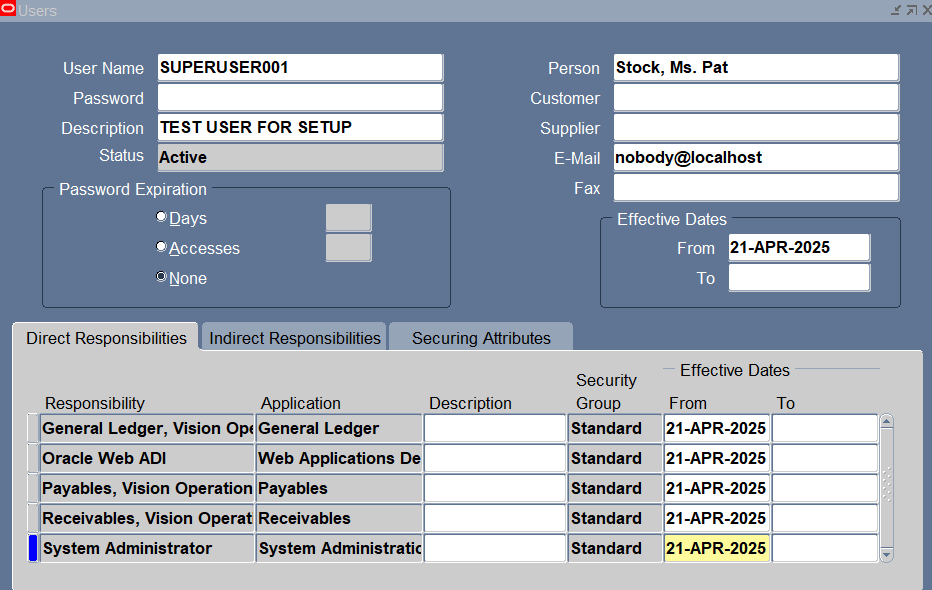Click responsibility Receivables, Vision Operations

[x=147, y=518]
